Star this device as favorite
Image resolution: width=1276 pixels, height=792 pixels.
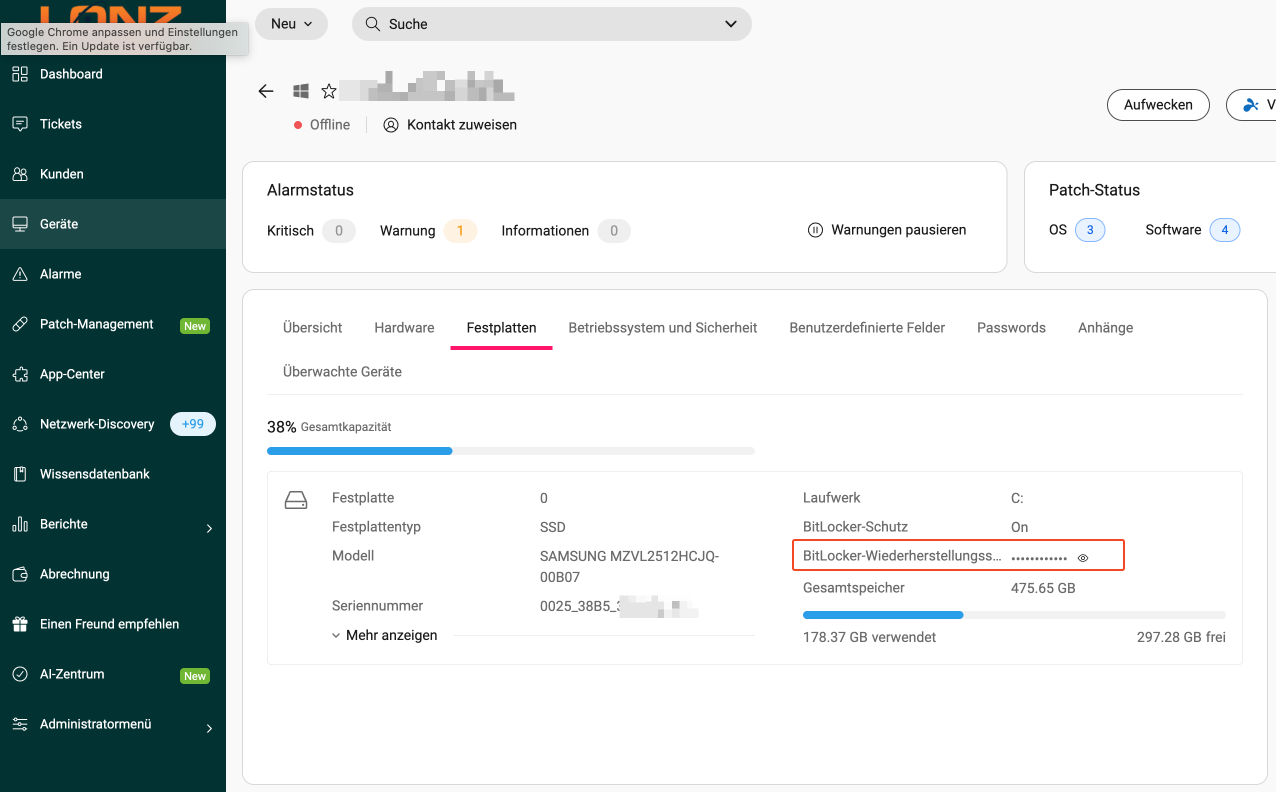(329, 91)
